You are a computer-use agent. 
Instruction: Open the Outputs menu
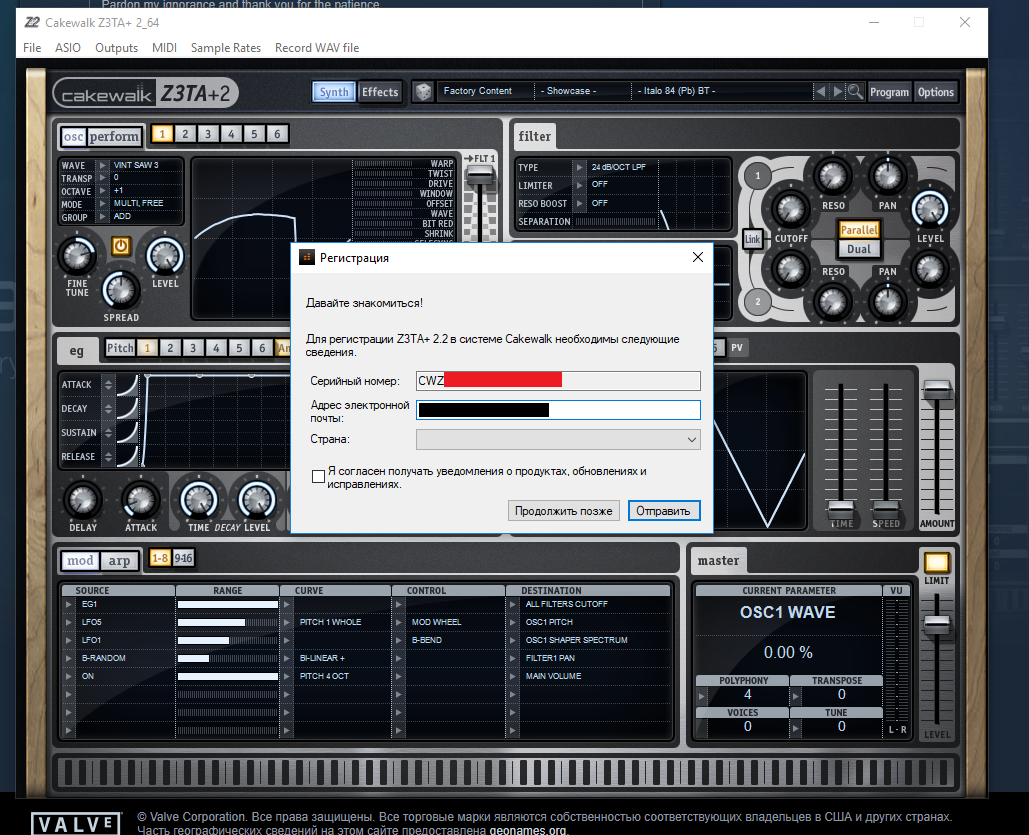point(116,48)
